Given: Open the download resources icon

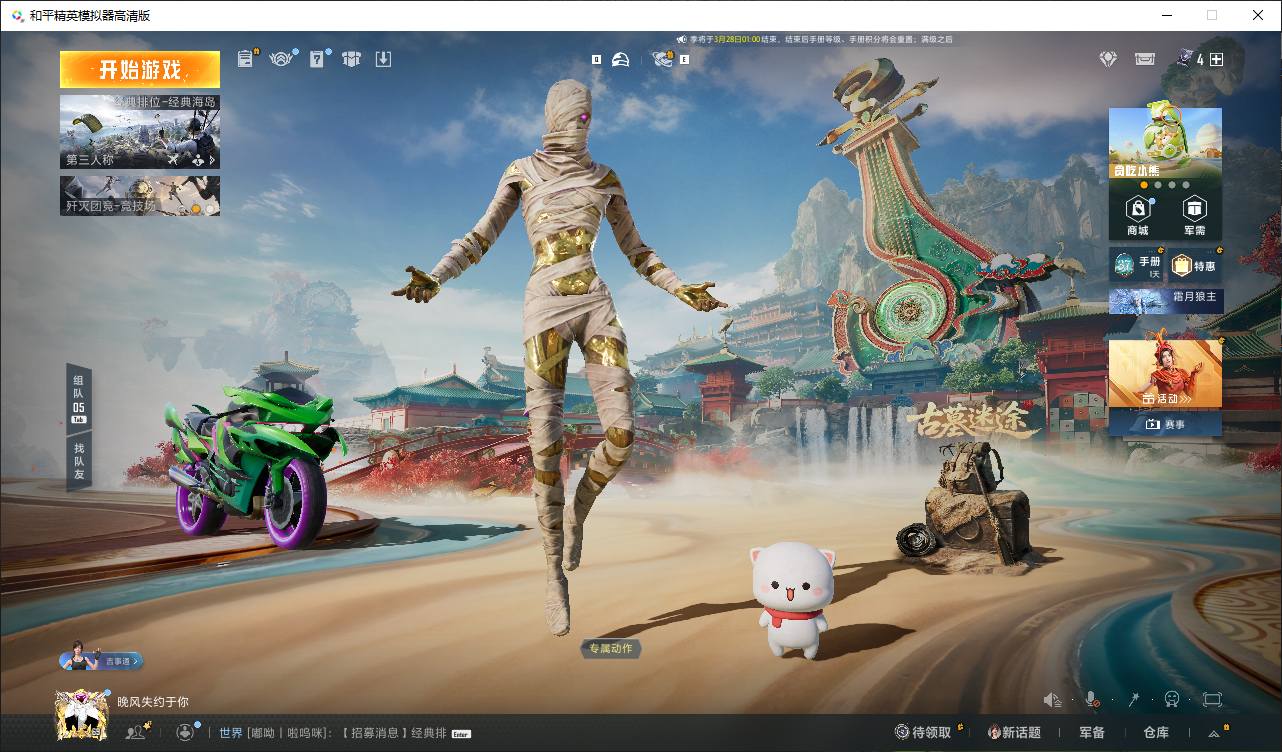Looking at the screenshot, I should (x=383, y=59).
